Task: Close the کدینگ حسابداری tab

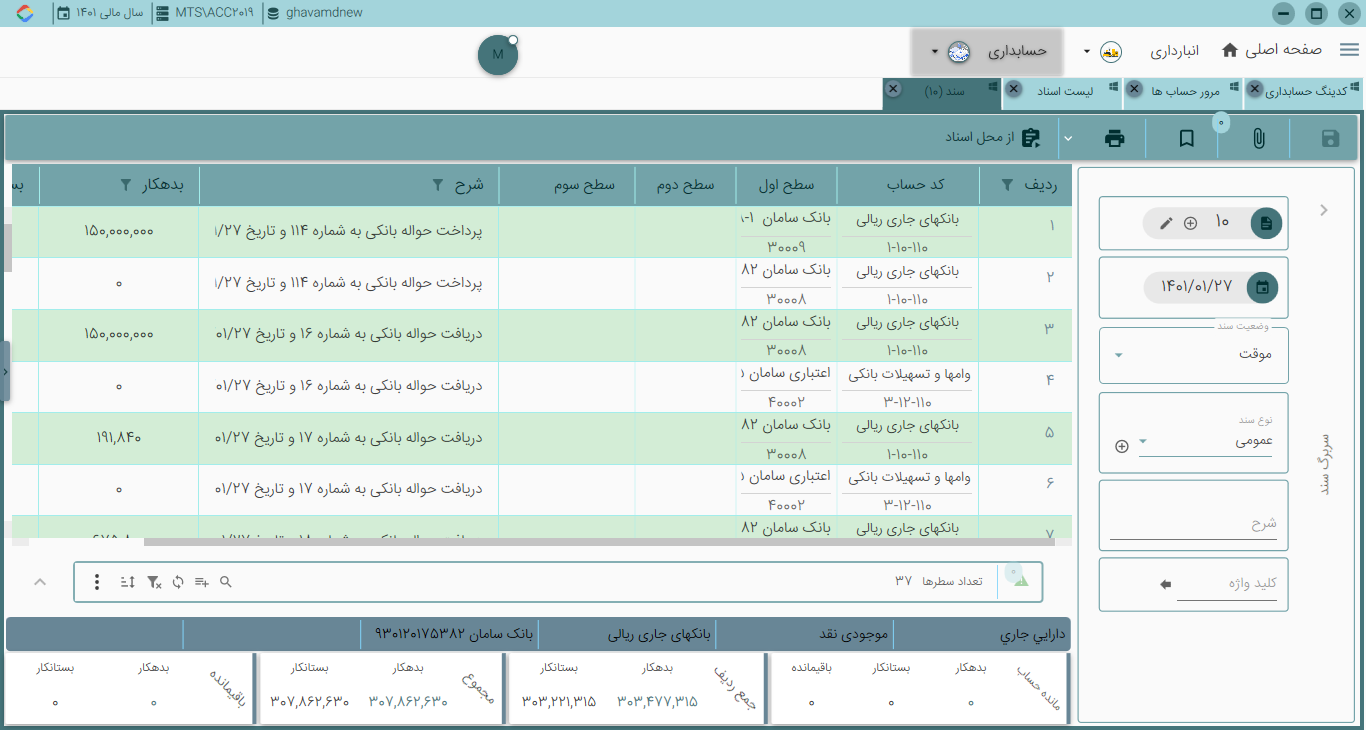Action: (1254, 89)
